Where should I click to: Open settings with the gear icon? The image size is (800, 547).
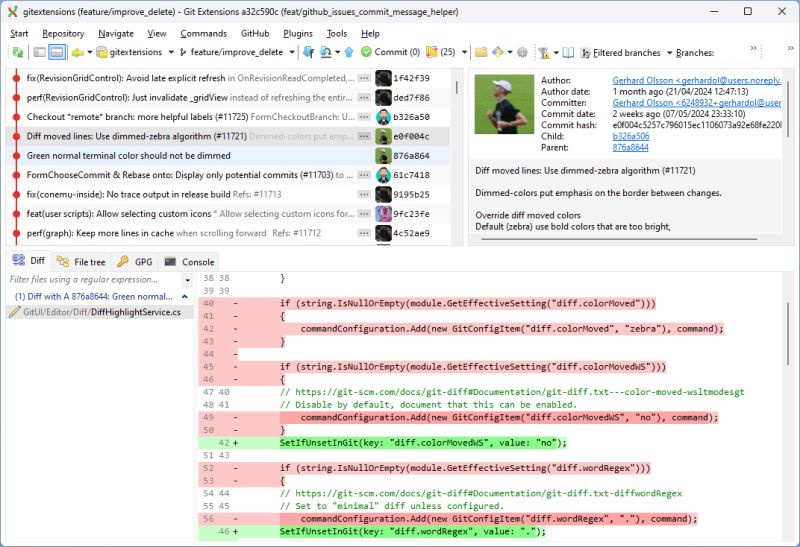[x=522, y=52]
